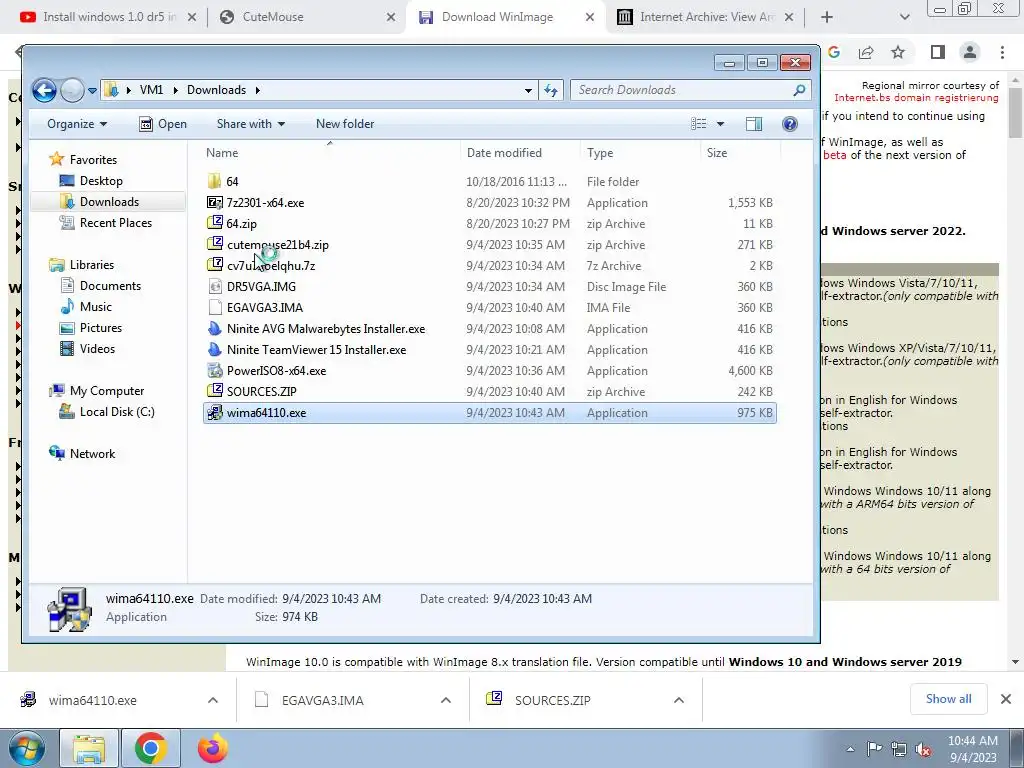This screenshot has height=768, width=1024.
Task: Click Downloads in address breadcrumb
Action: [x=216, y=90]
